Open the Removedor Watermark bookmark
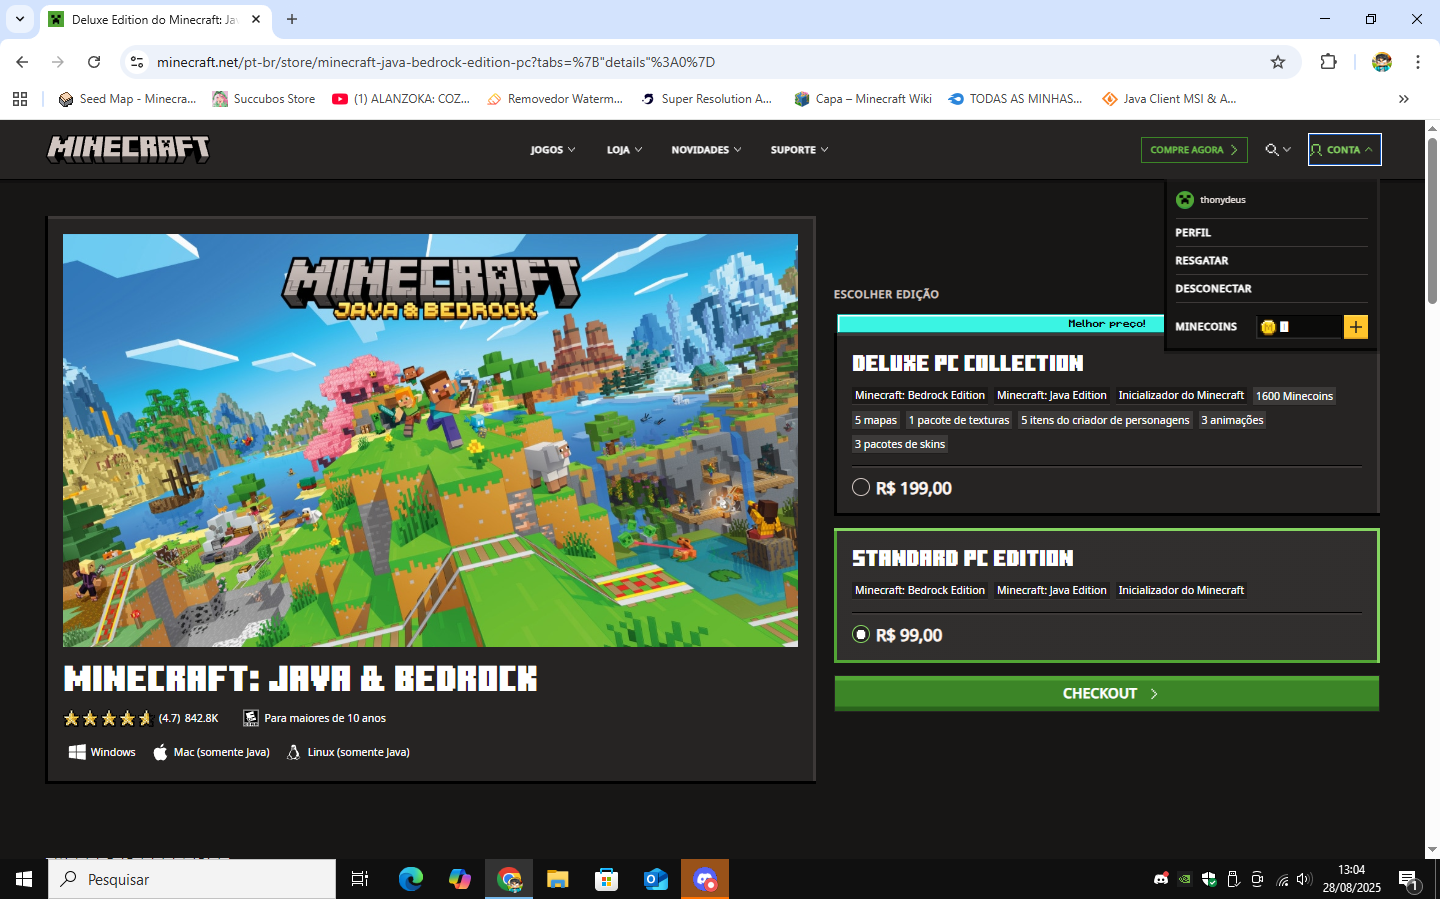This screenshot has height=899, width=1440. pos(555,99)
